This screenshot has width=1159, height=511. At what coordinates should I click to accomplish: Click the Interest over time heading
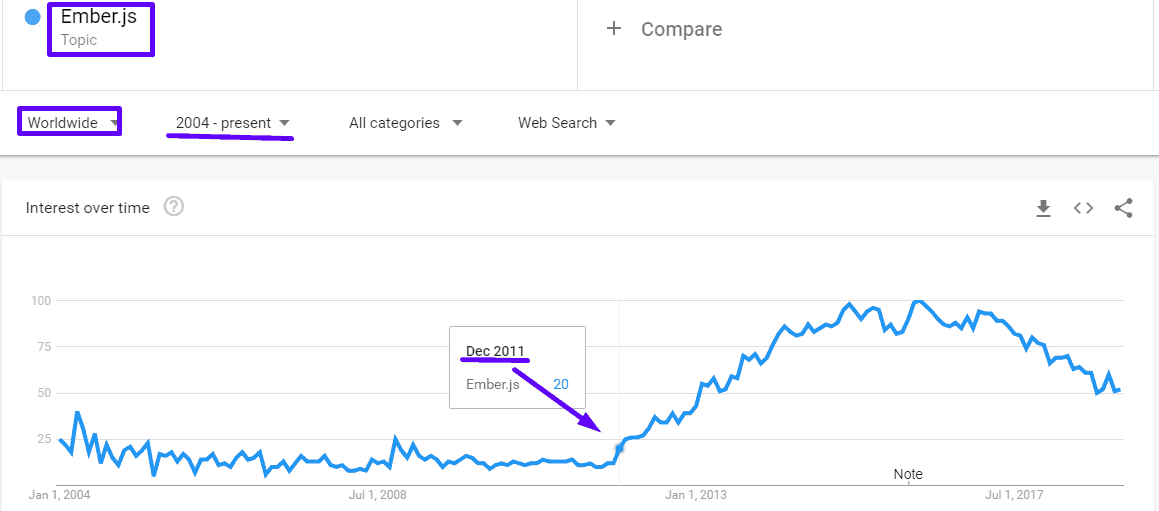[x=88, y=208]
